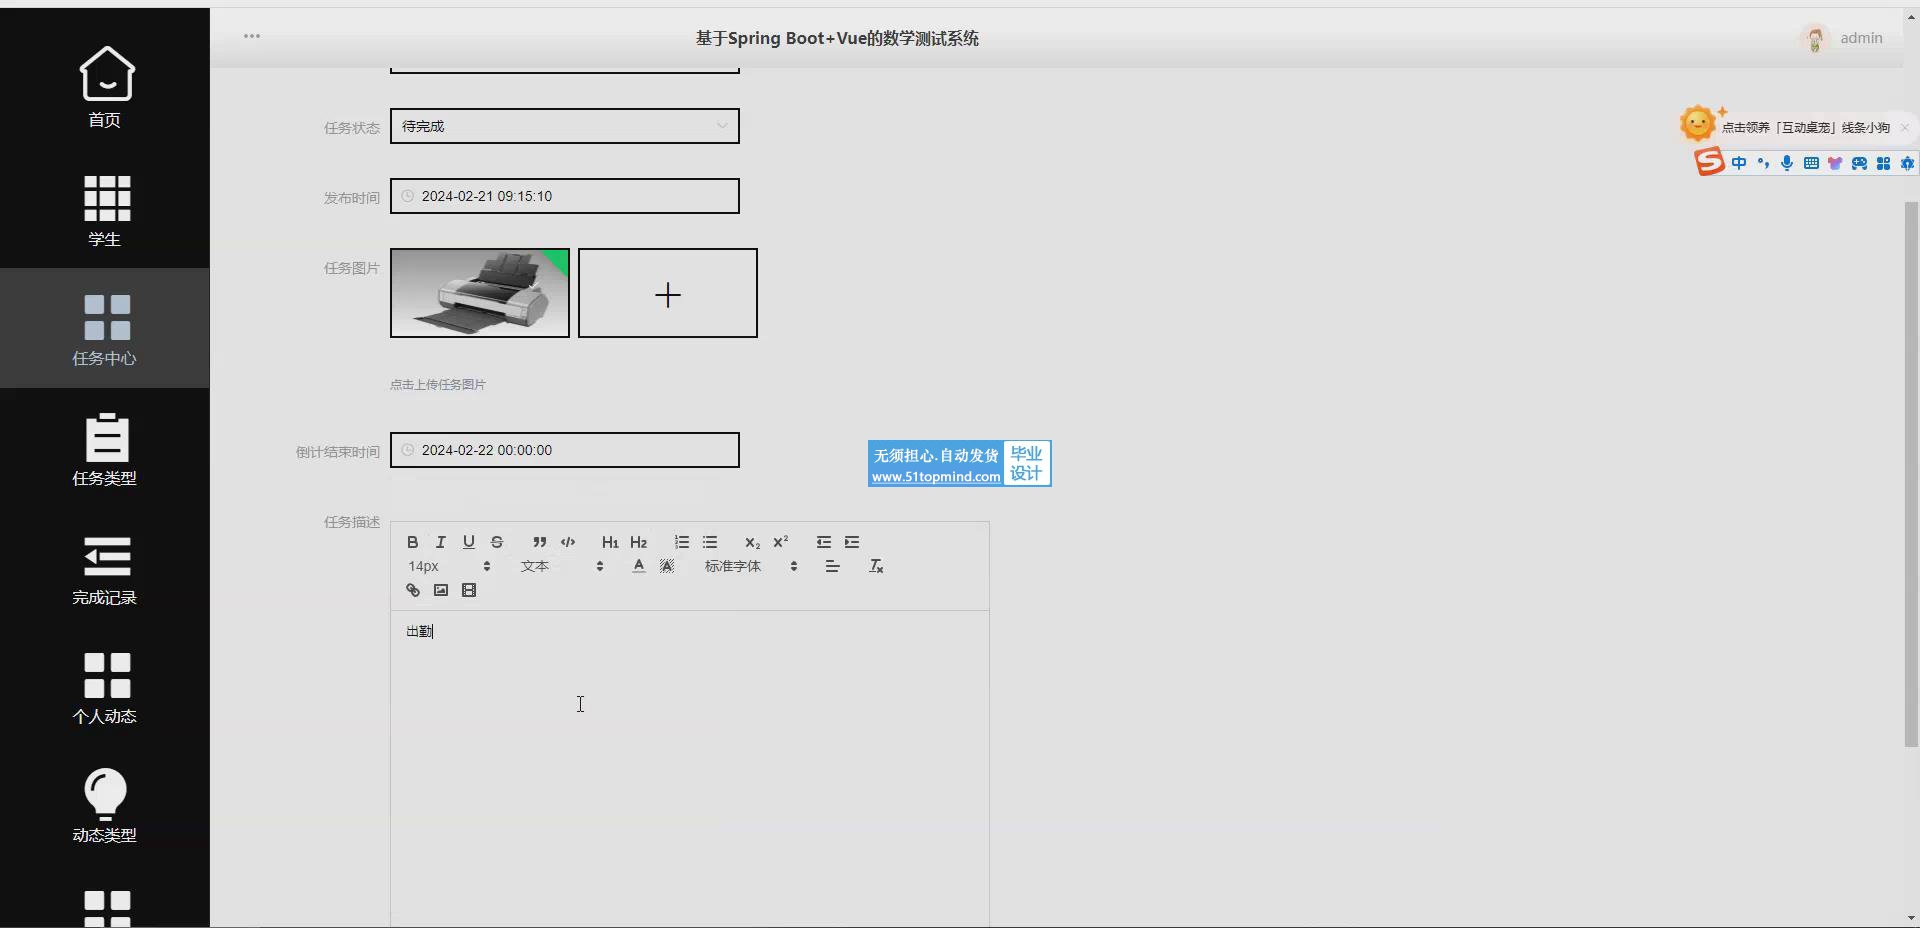This screenshot has width=1920, height=928.
Task: Open the 文本 heading style dropdown
Action: click(562, 566)
